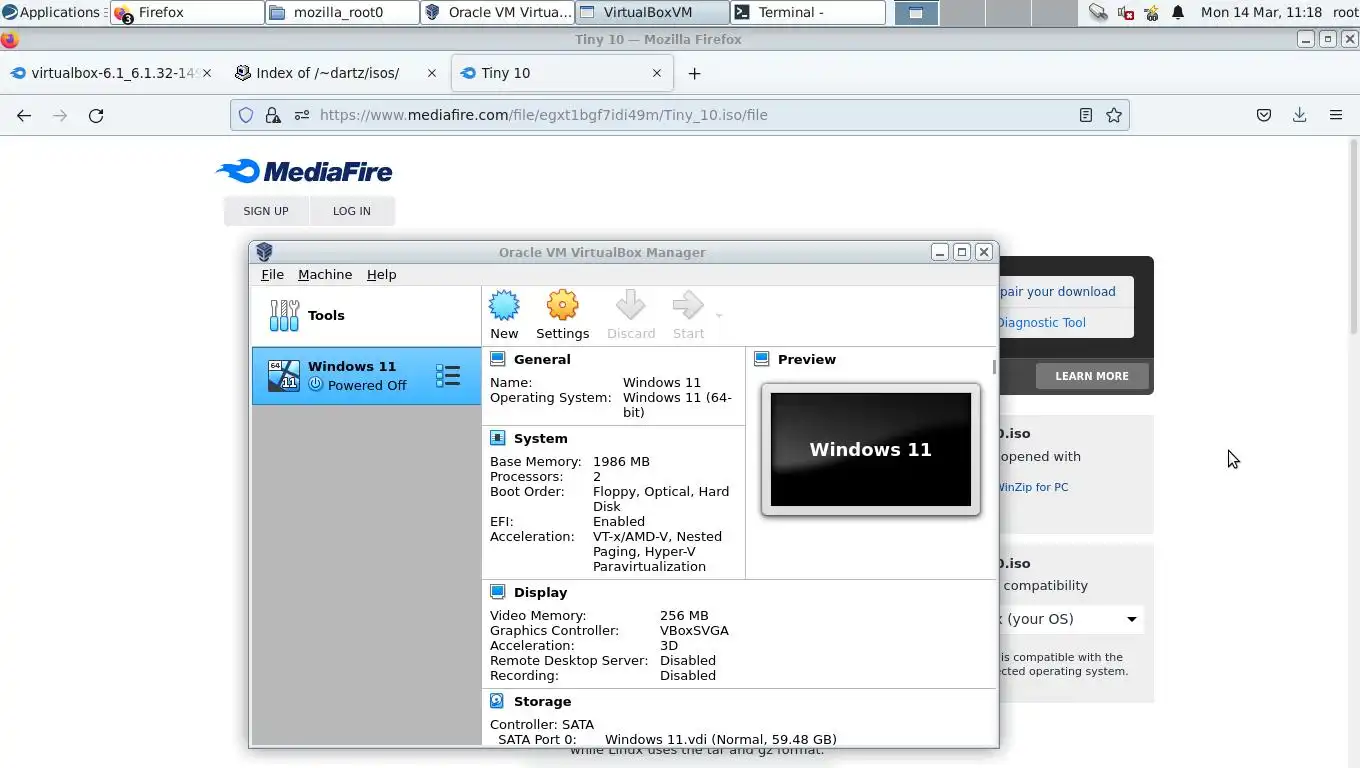The width and height of the screenshot is (1360, 768).
Task: Open the Diagnostic Tool link
Action: [x=1041, y=322]
